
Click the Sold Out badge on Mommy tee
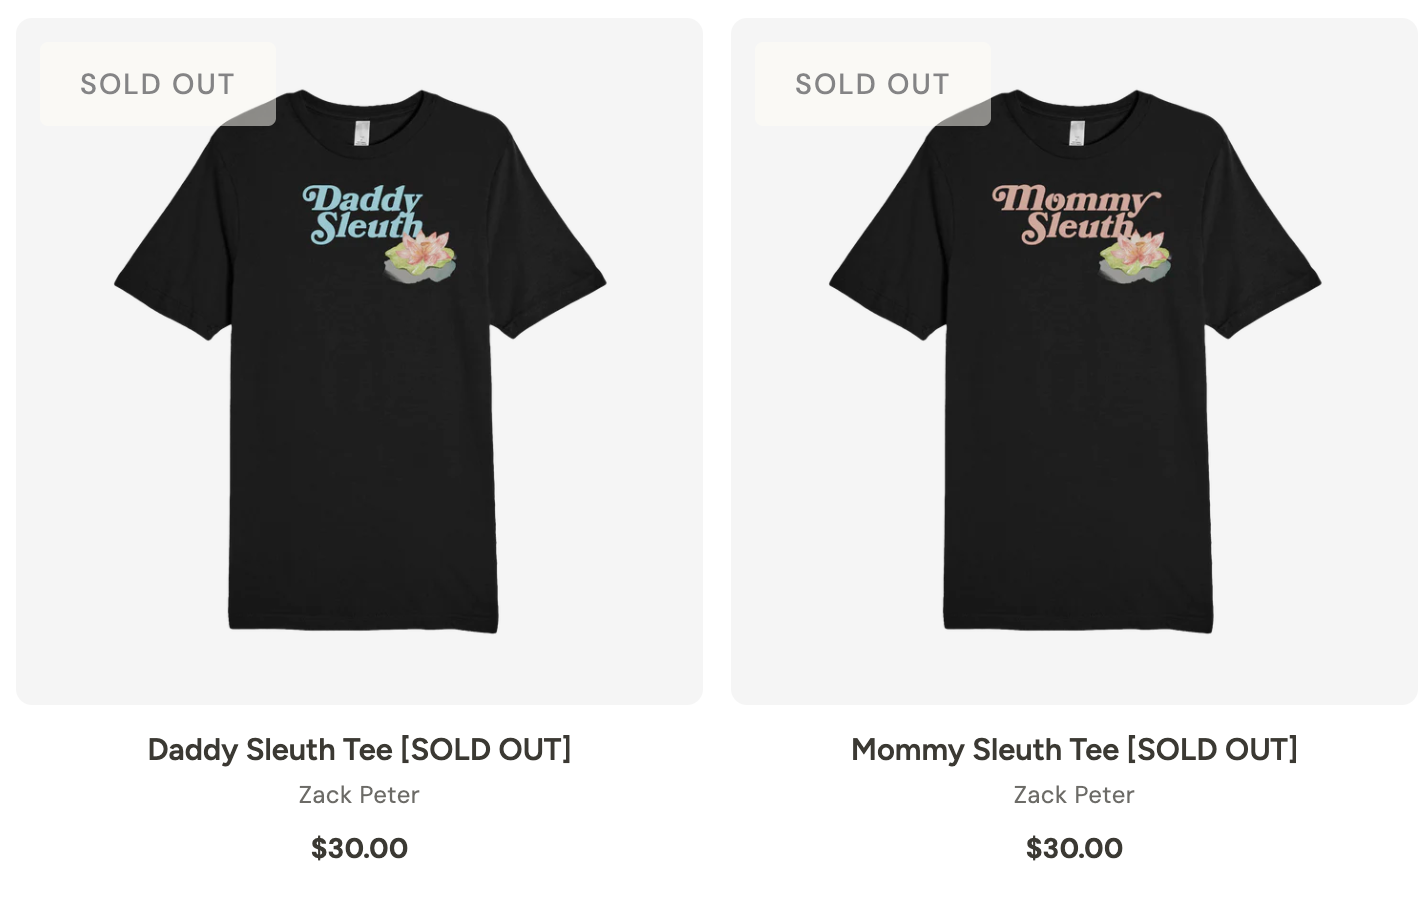point(872,84)
